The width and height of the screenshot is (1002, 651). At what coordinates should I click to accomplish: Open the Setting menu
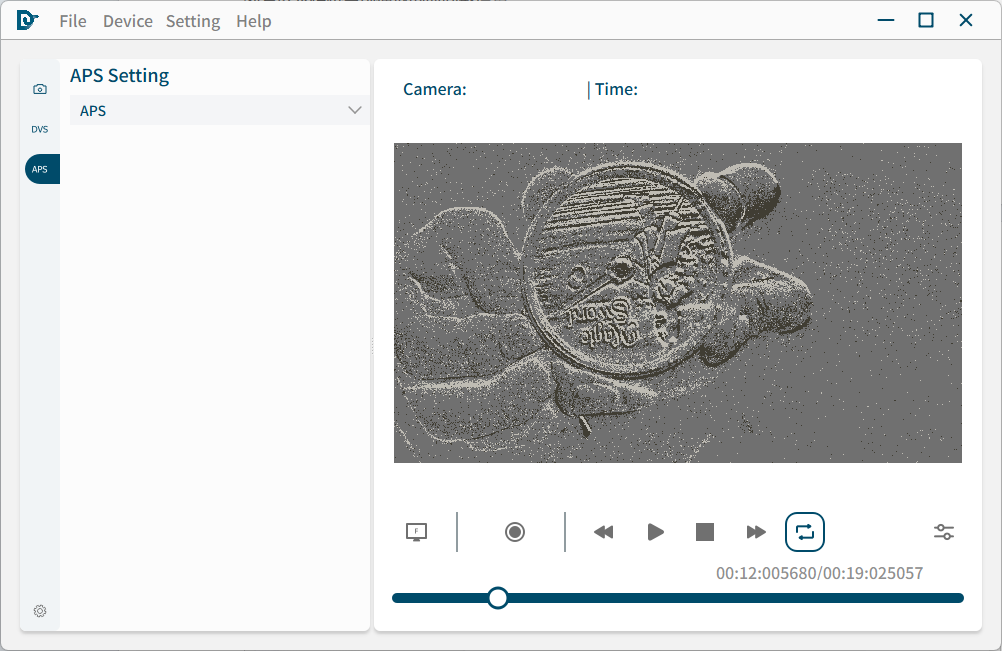point(193,21)
